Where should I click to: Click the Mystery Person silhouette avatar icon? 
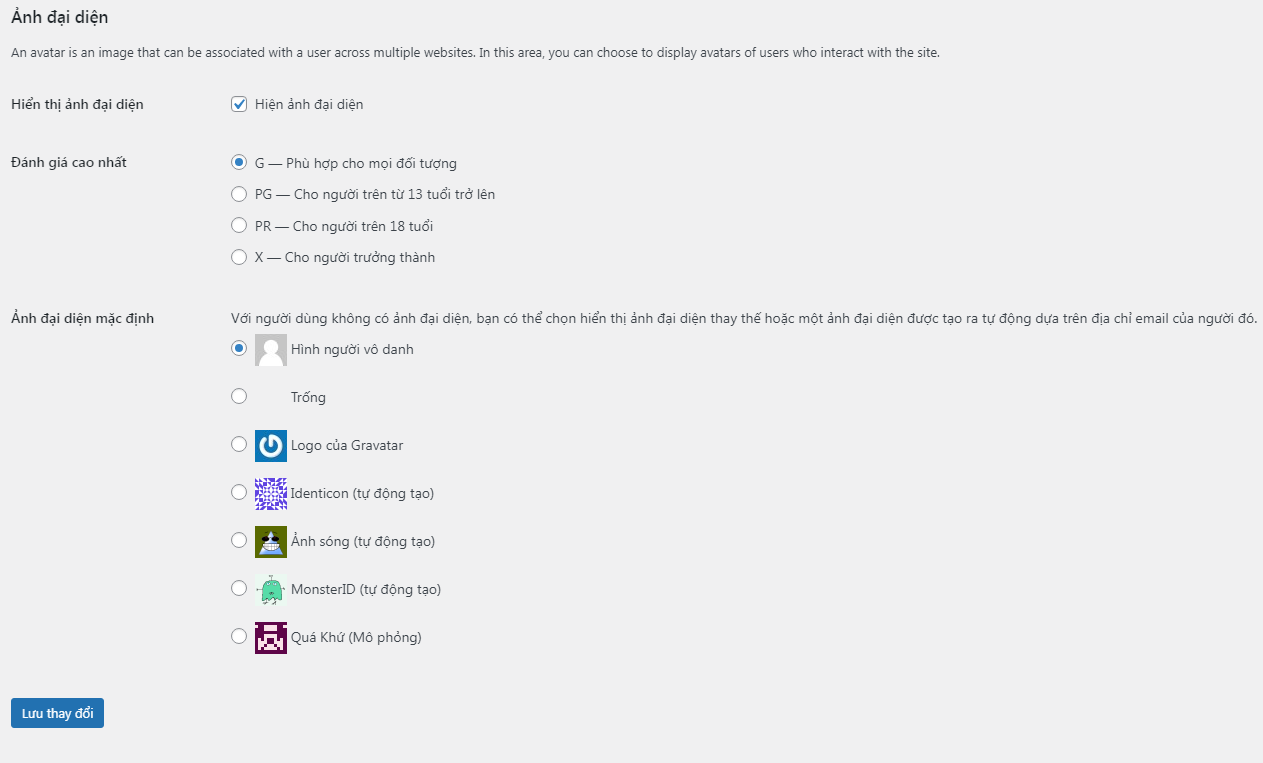pos(271,350)
